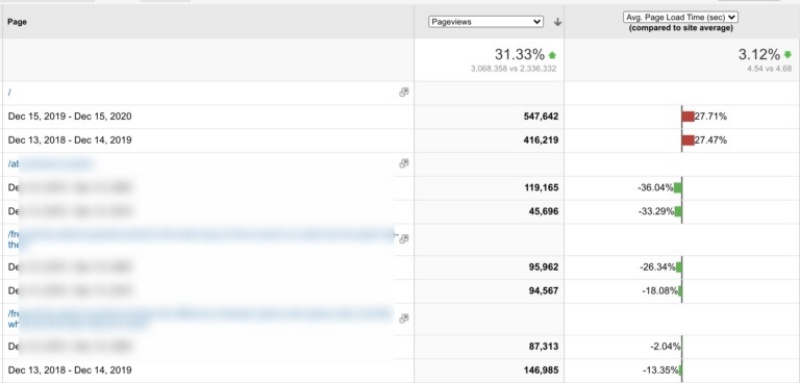Viewport: 800px width, 383px height.
Task: Open the blurred "/at" page link
Action: pyautogui.click(x=50, y=164)
